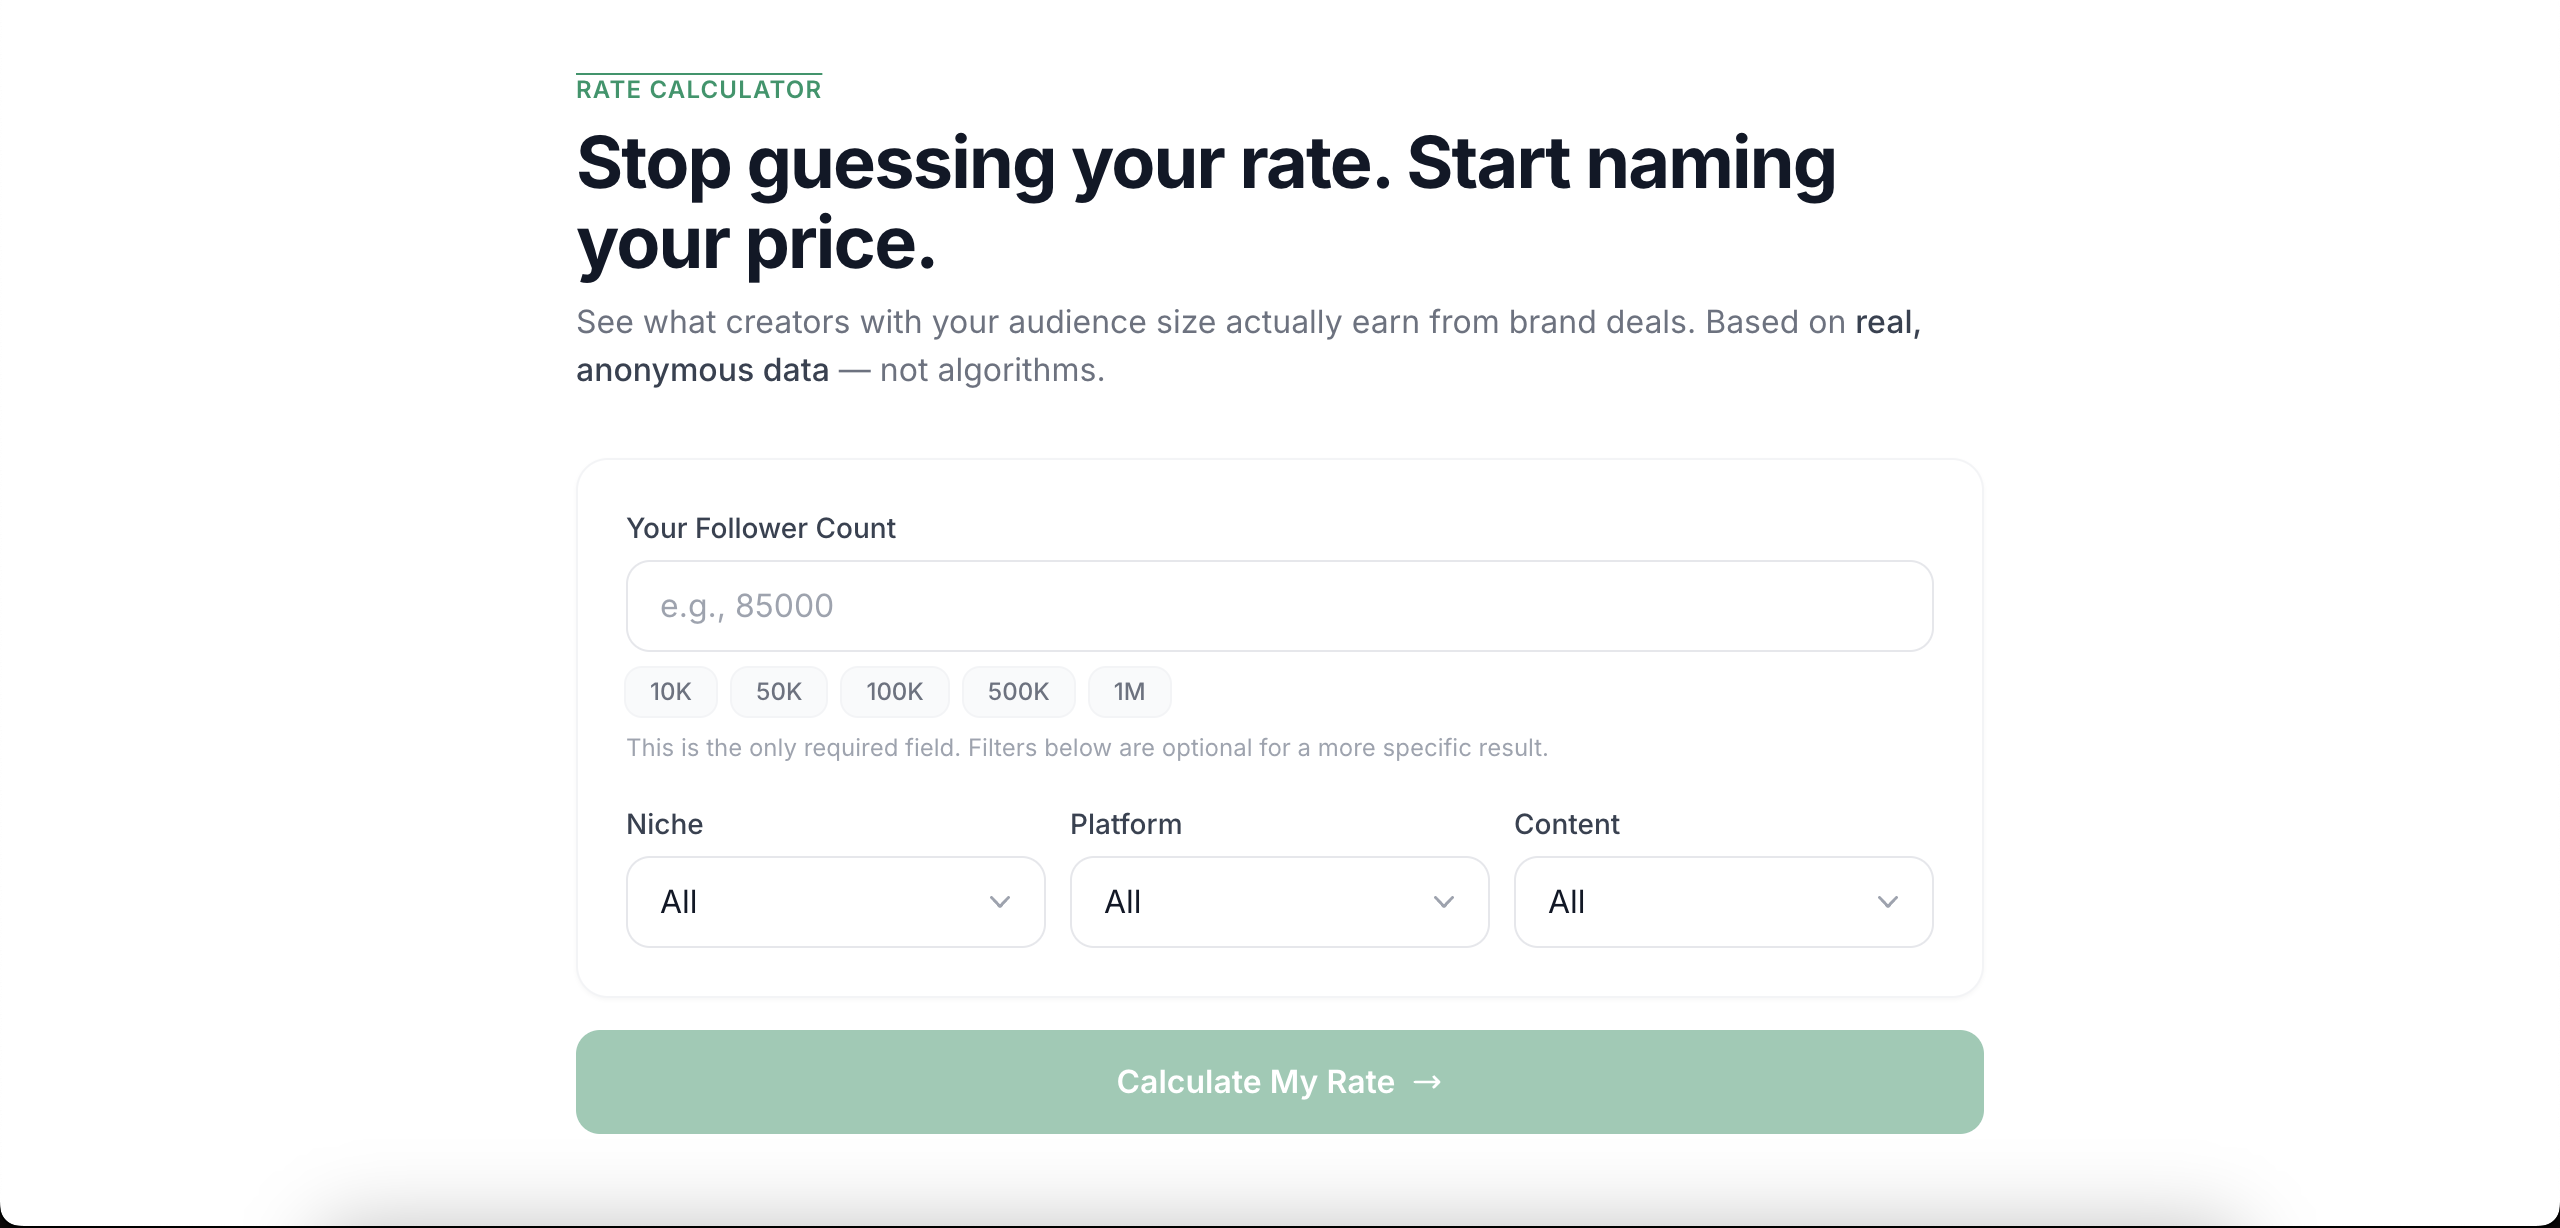Click the "only required field" helper text

[1086, 748]
